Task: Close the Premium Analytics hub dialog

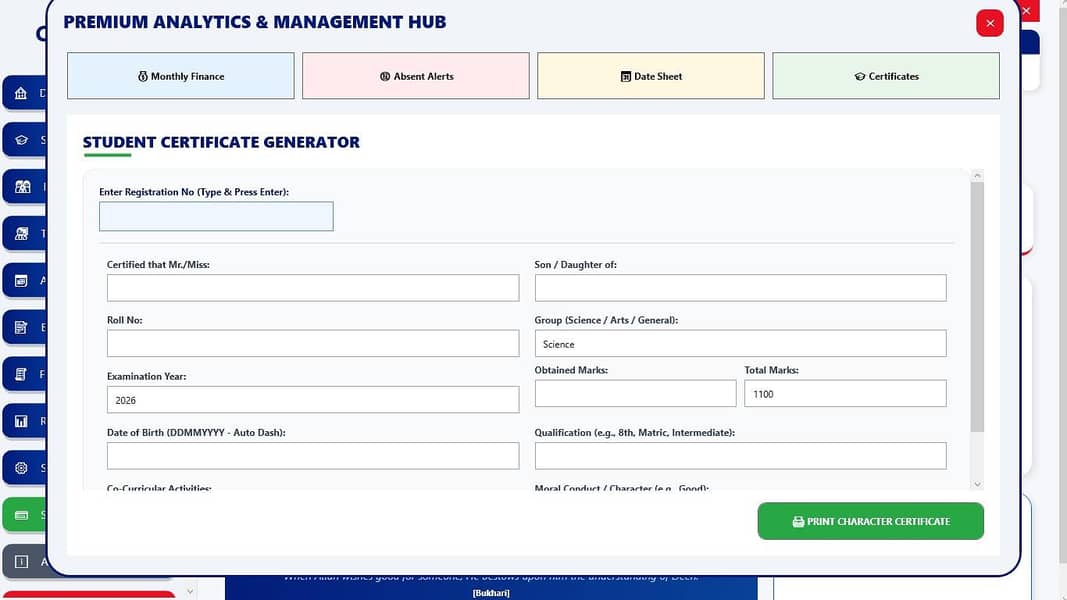Action: click(x=989, y=23)
